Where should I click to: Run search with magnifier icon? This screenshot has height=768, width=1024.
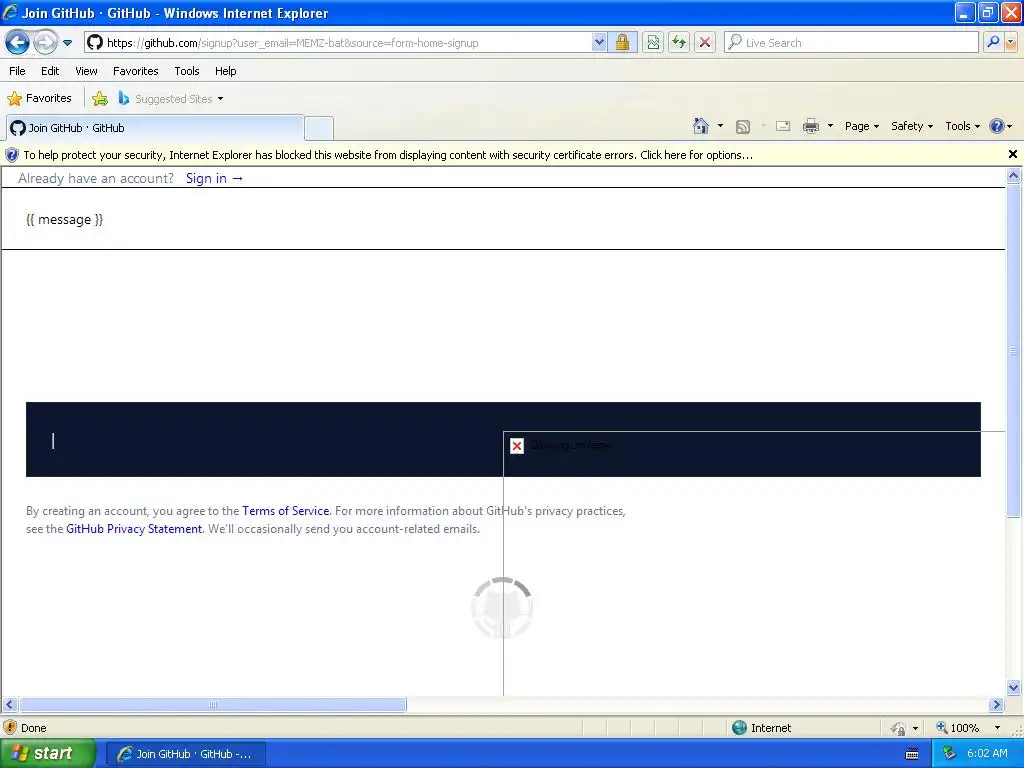point(993,42)
